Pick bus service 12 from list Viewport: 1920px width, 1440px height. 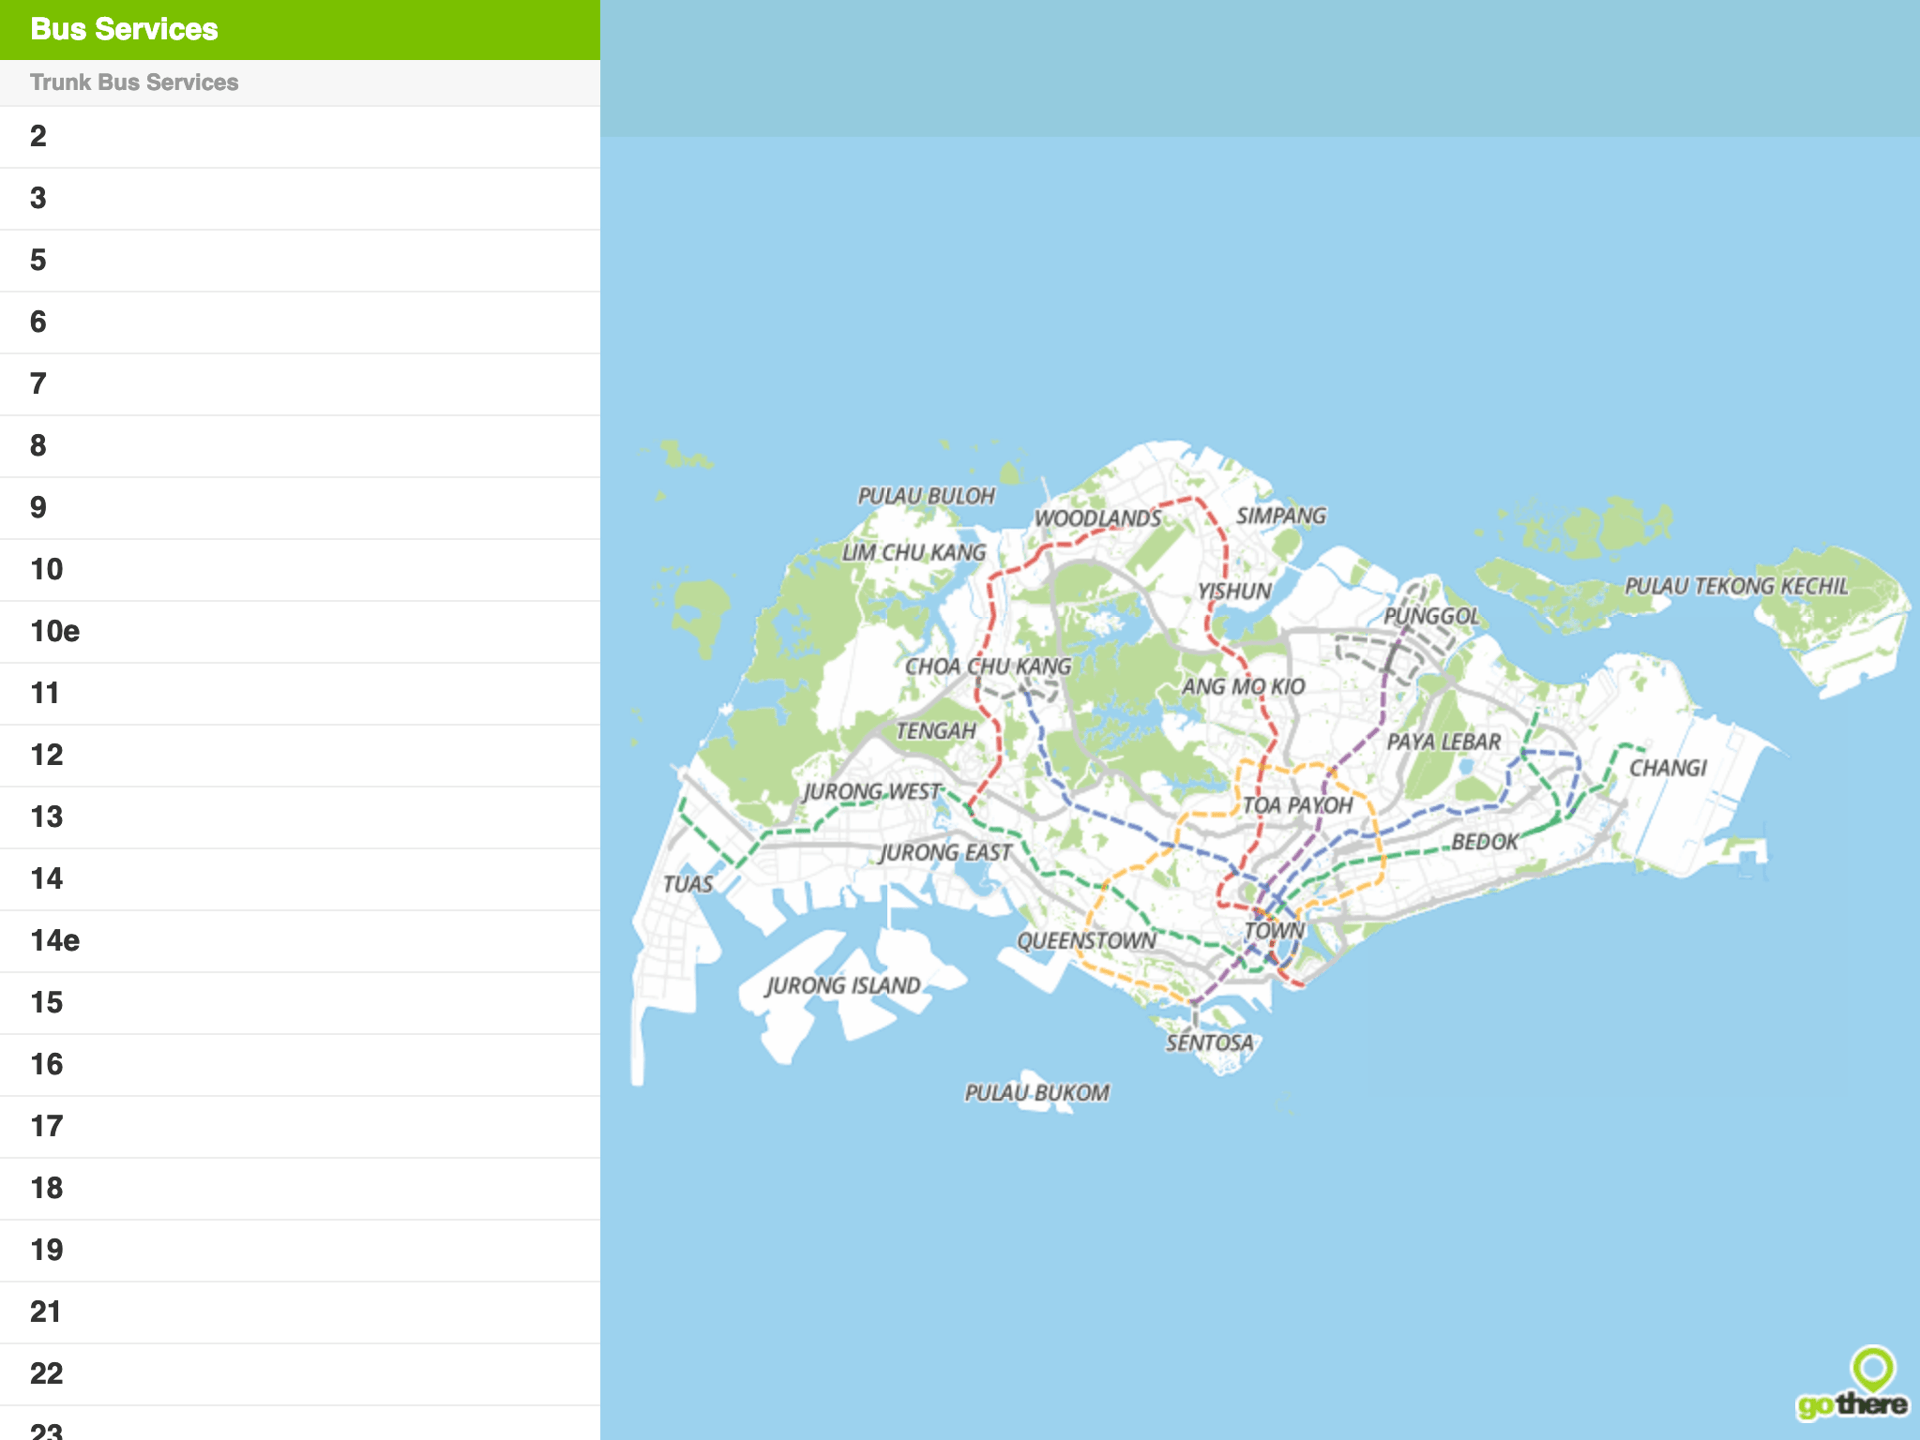pyautogui.click(x=46, y=755)
